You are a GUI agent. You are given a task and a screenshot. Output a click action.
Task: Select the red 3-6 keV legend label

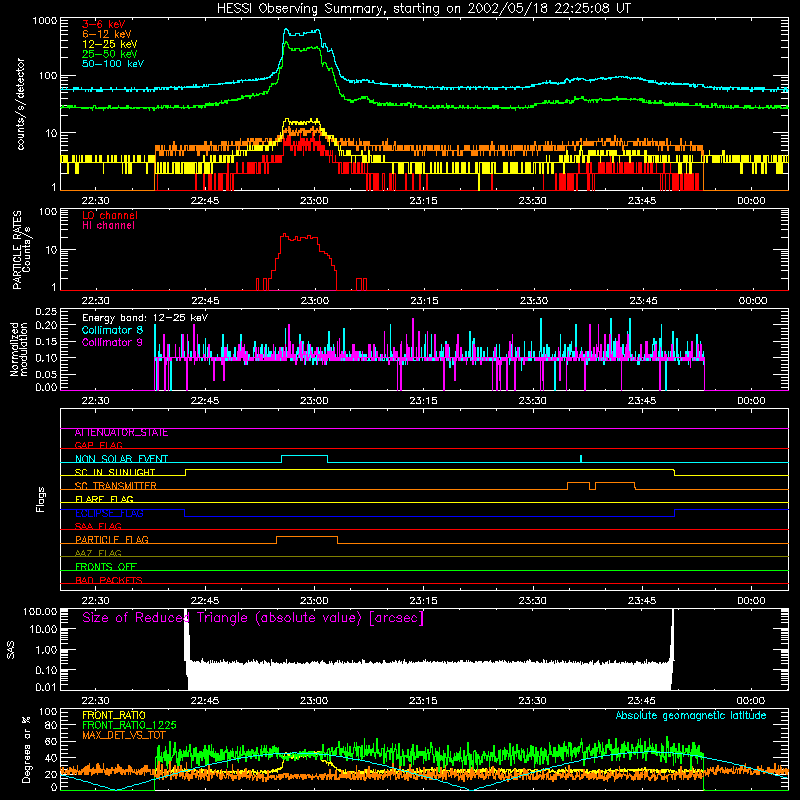pyautogui.click(x=103, y=24)
